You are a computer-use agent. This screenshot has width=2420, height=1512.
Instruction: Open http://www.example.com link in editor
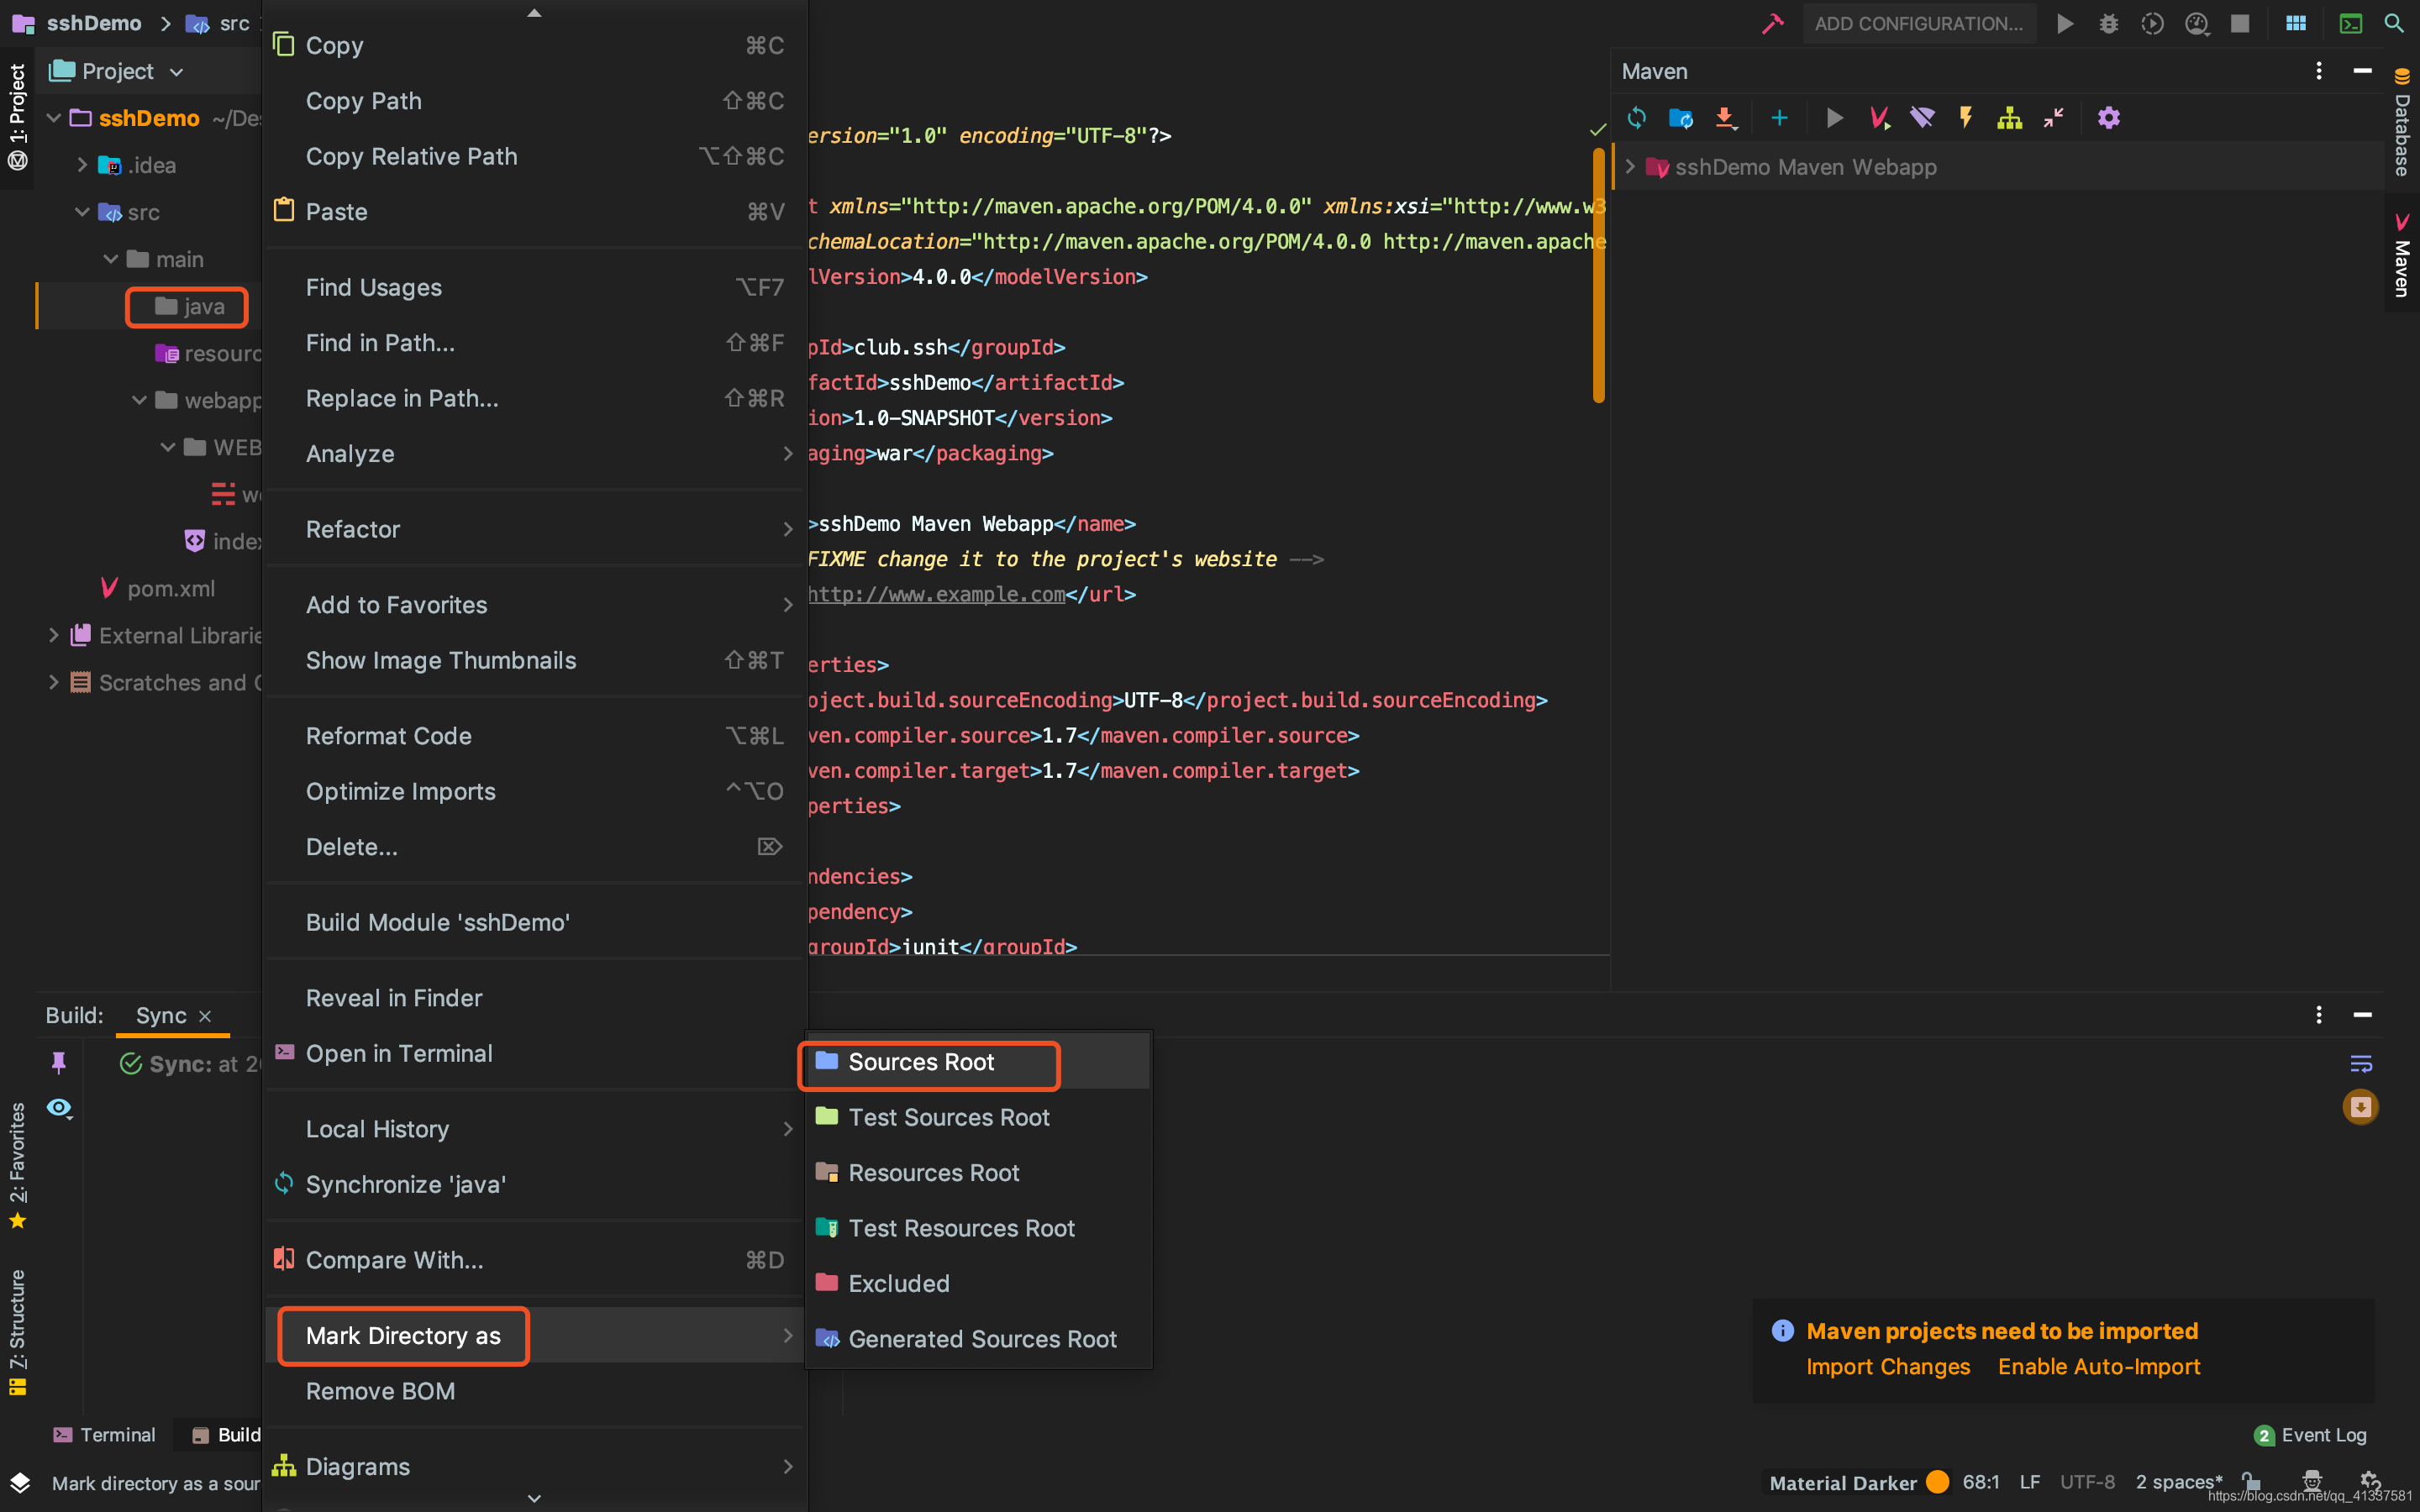tap(936, 594)
